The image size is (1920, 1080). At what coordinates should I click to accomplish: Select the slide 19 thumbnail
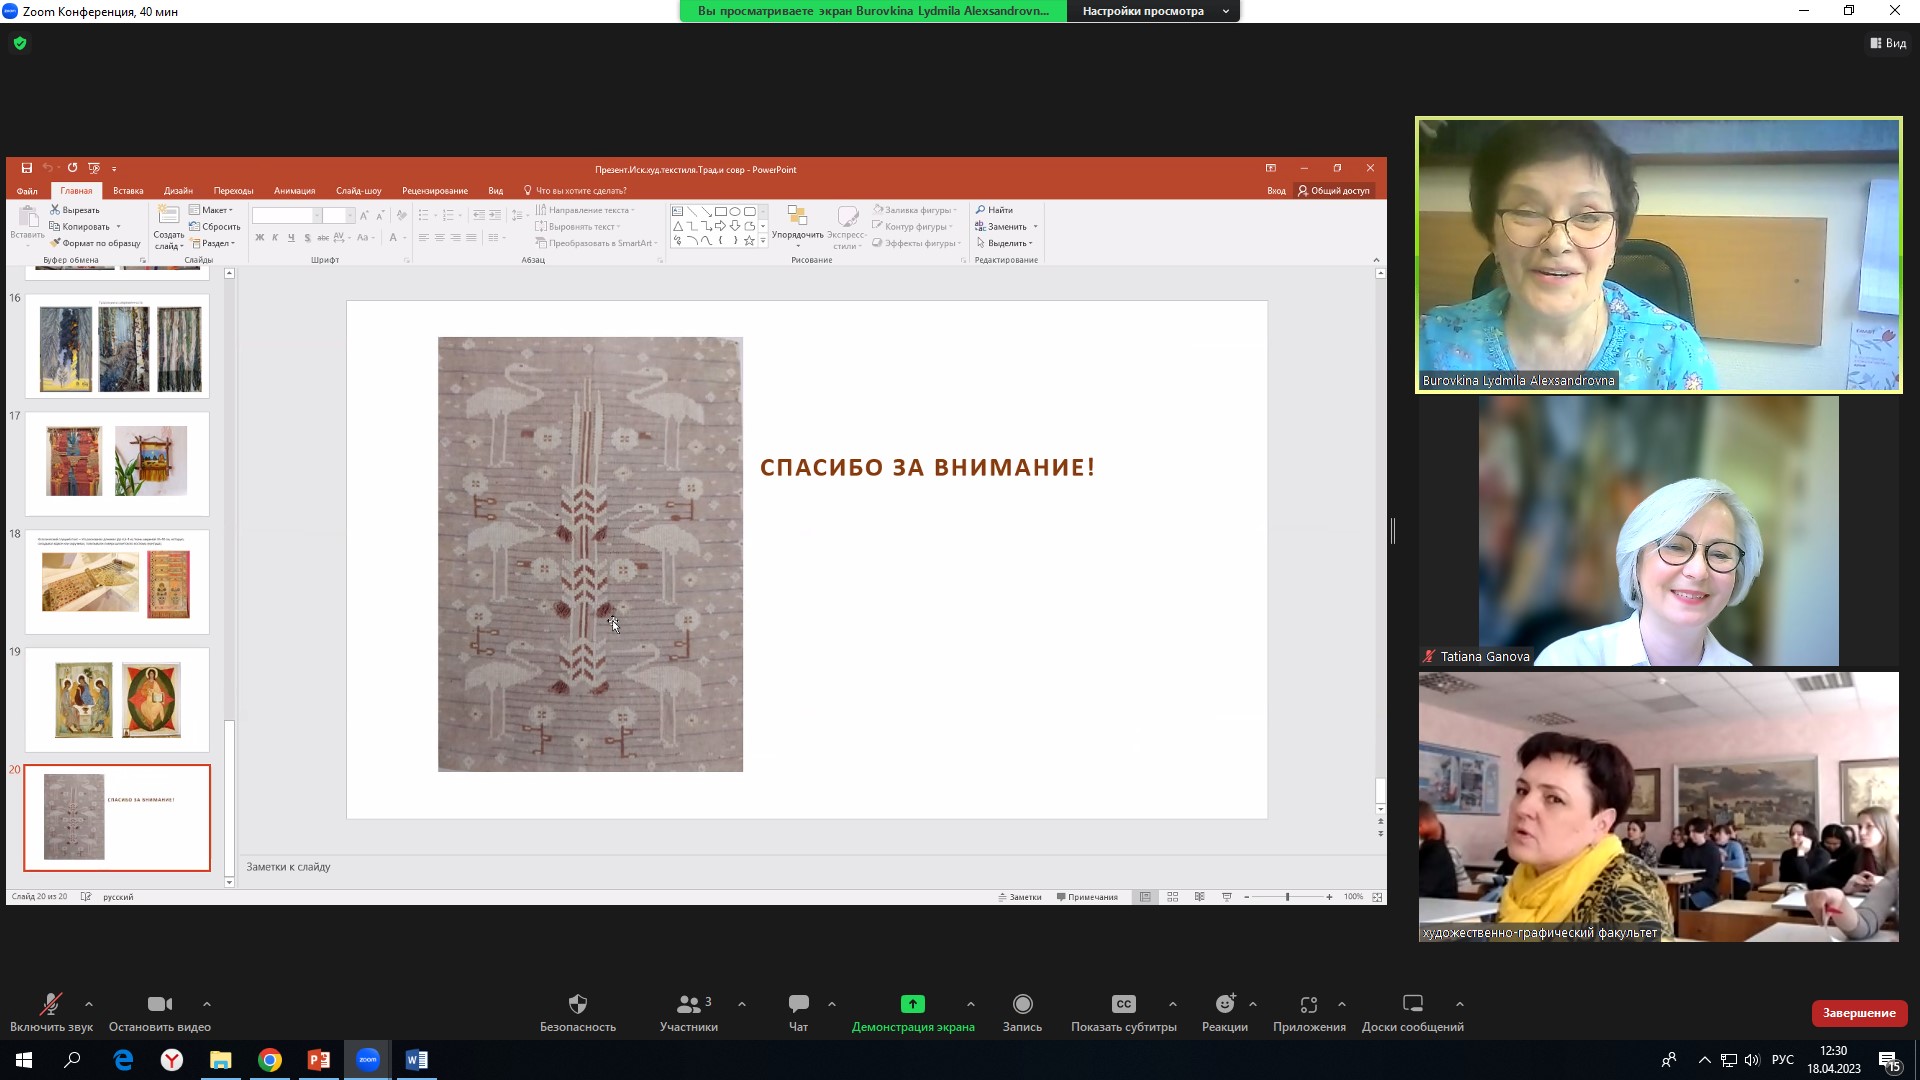pos(117,700)
